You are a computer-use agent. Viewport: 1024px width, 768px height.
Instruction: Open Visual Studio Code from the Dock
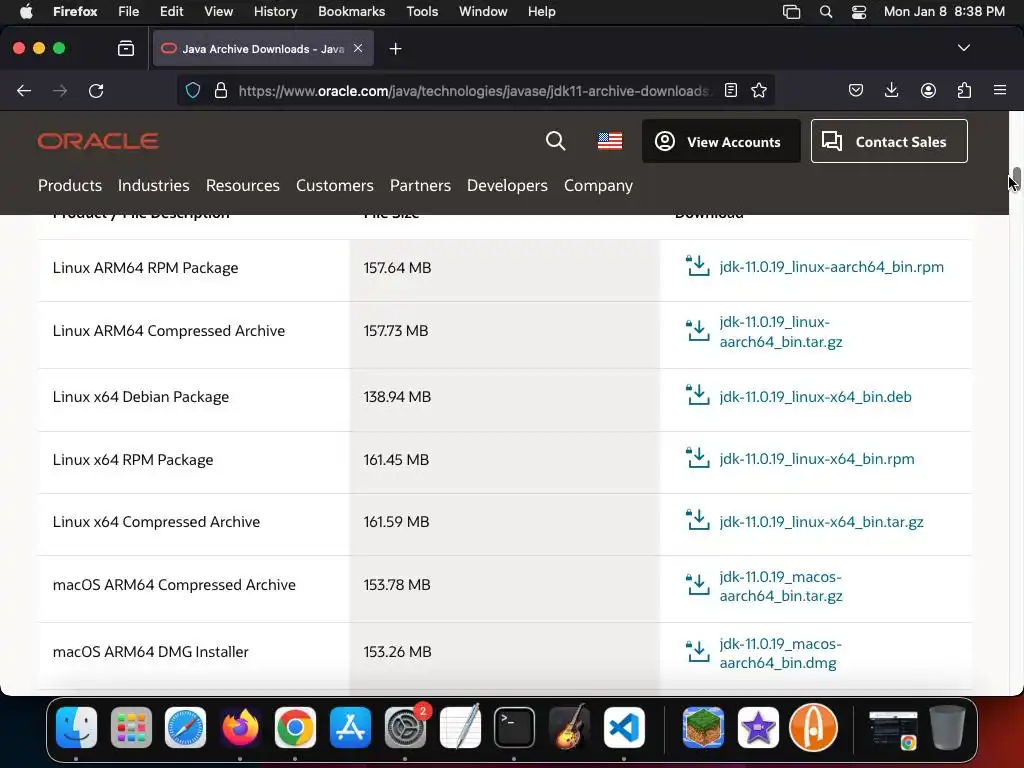point(624,727)
